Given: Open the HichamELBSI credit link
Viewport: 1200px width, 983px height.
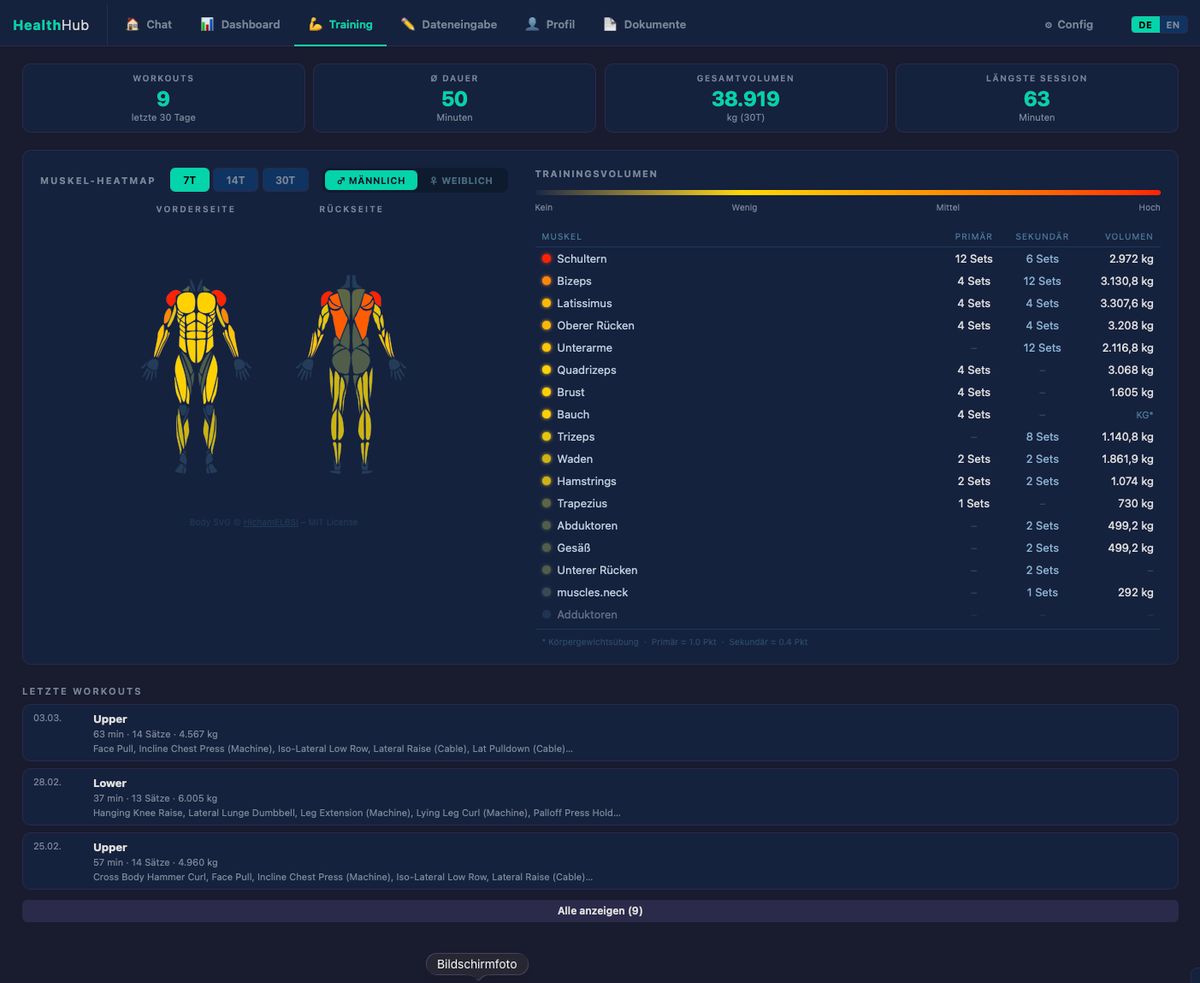Looking at the screenshot, I should [271, 522].
